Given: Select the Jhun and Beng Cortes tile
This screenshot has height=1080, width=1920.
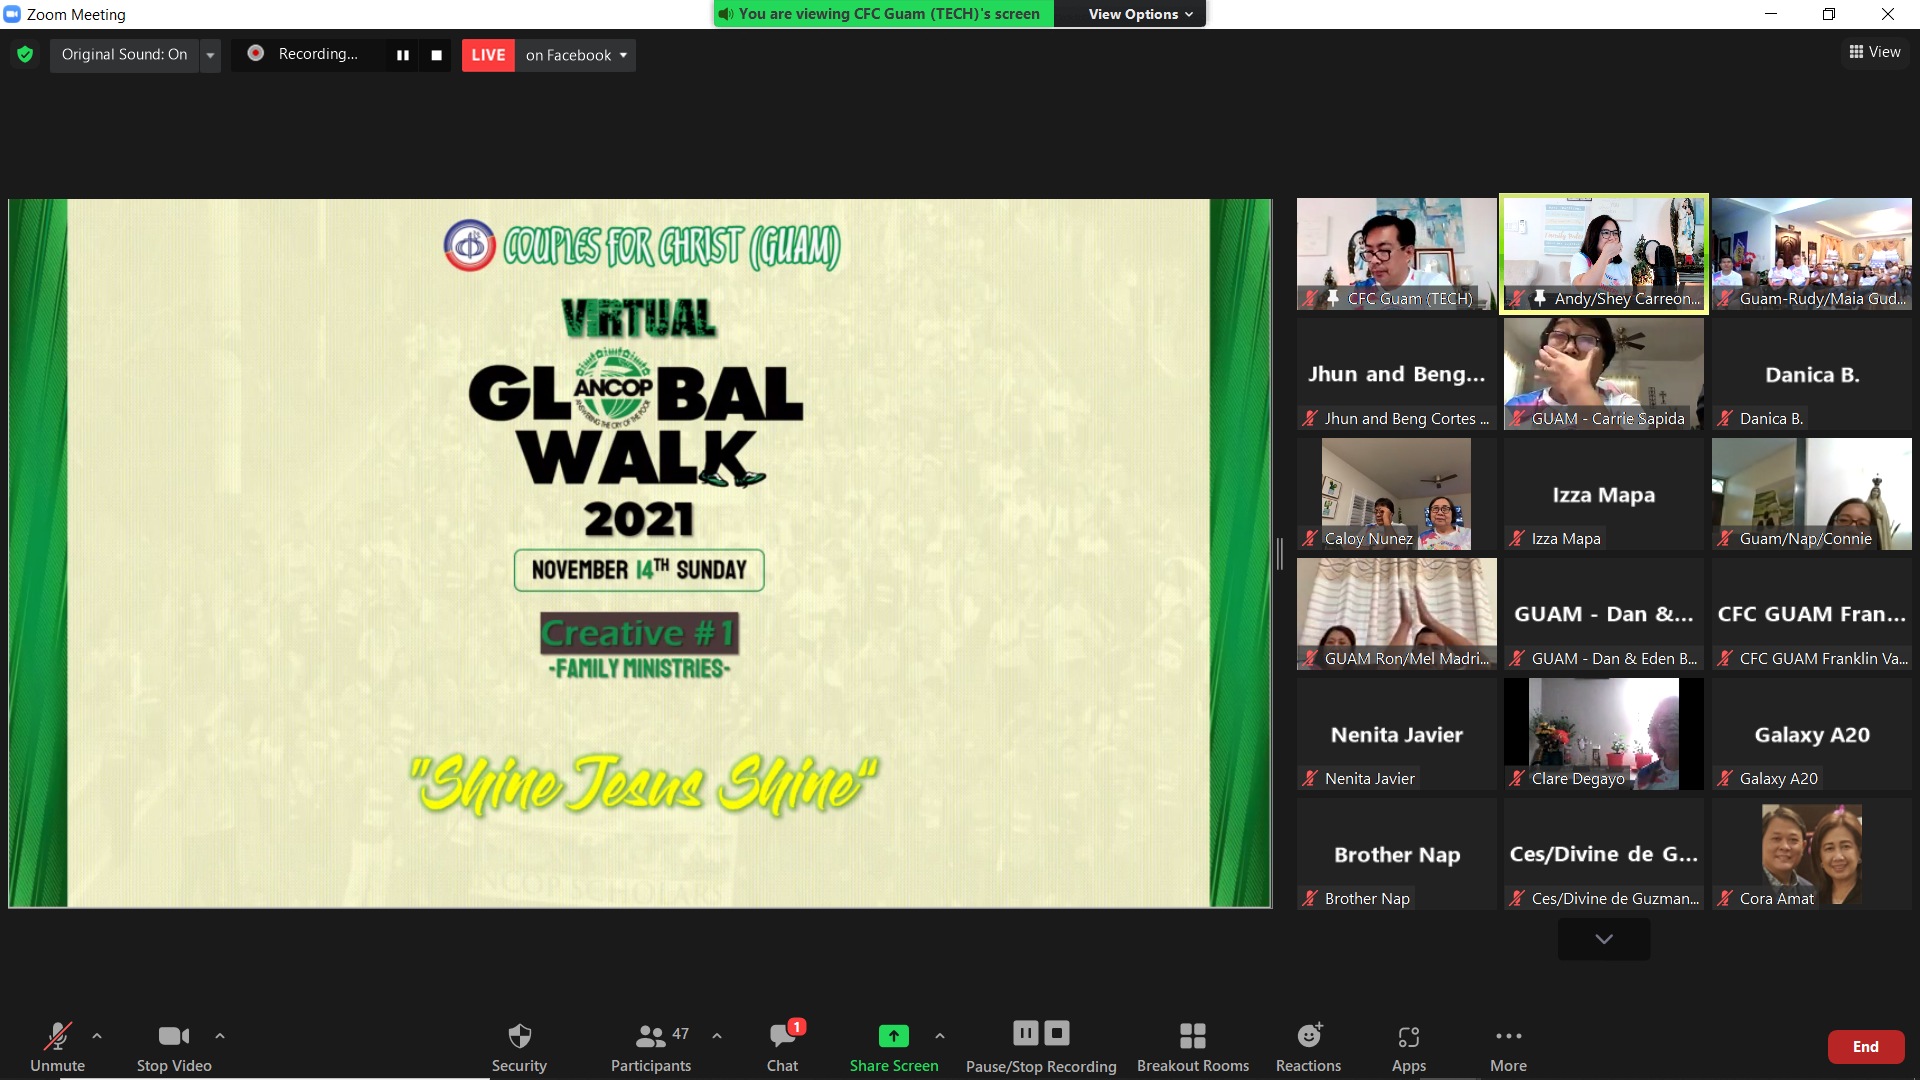Looking at the screenshot, I should click(1397, 374).
